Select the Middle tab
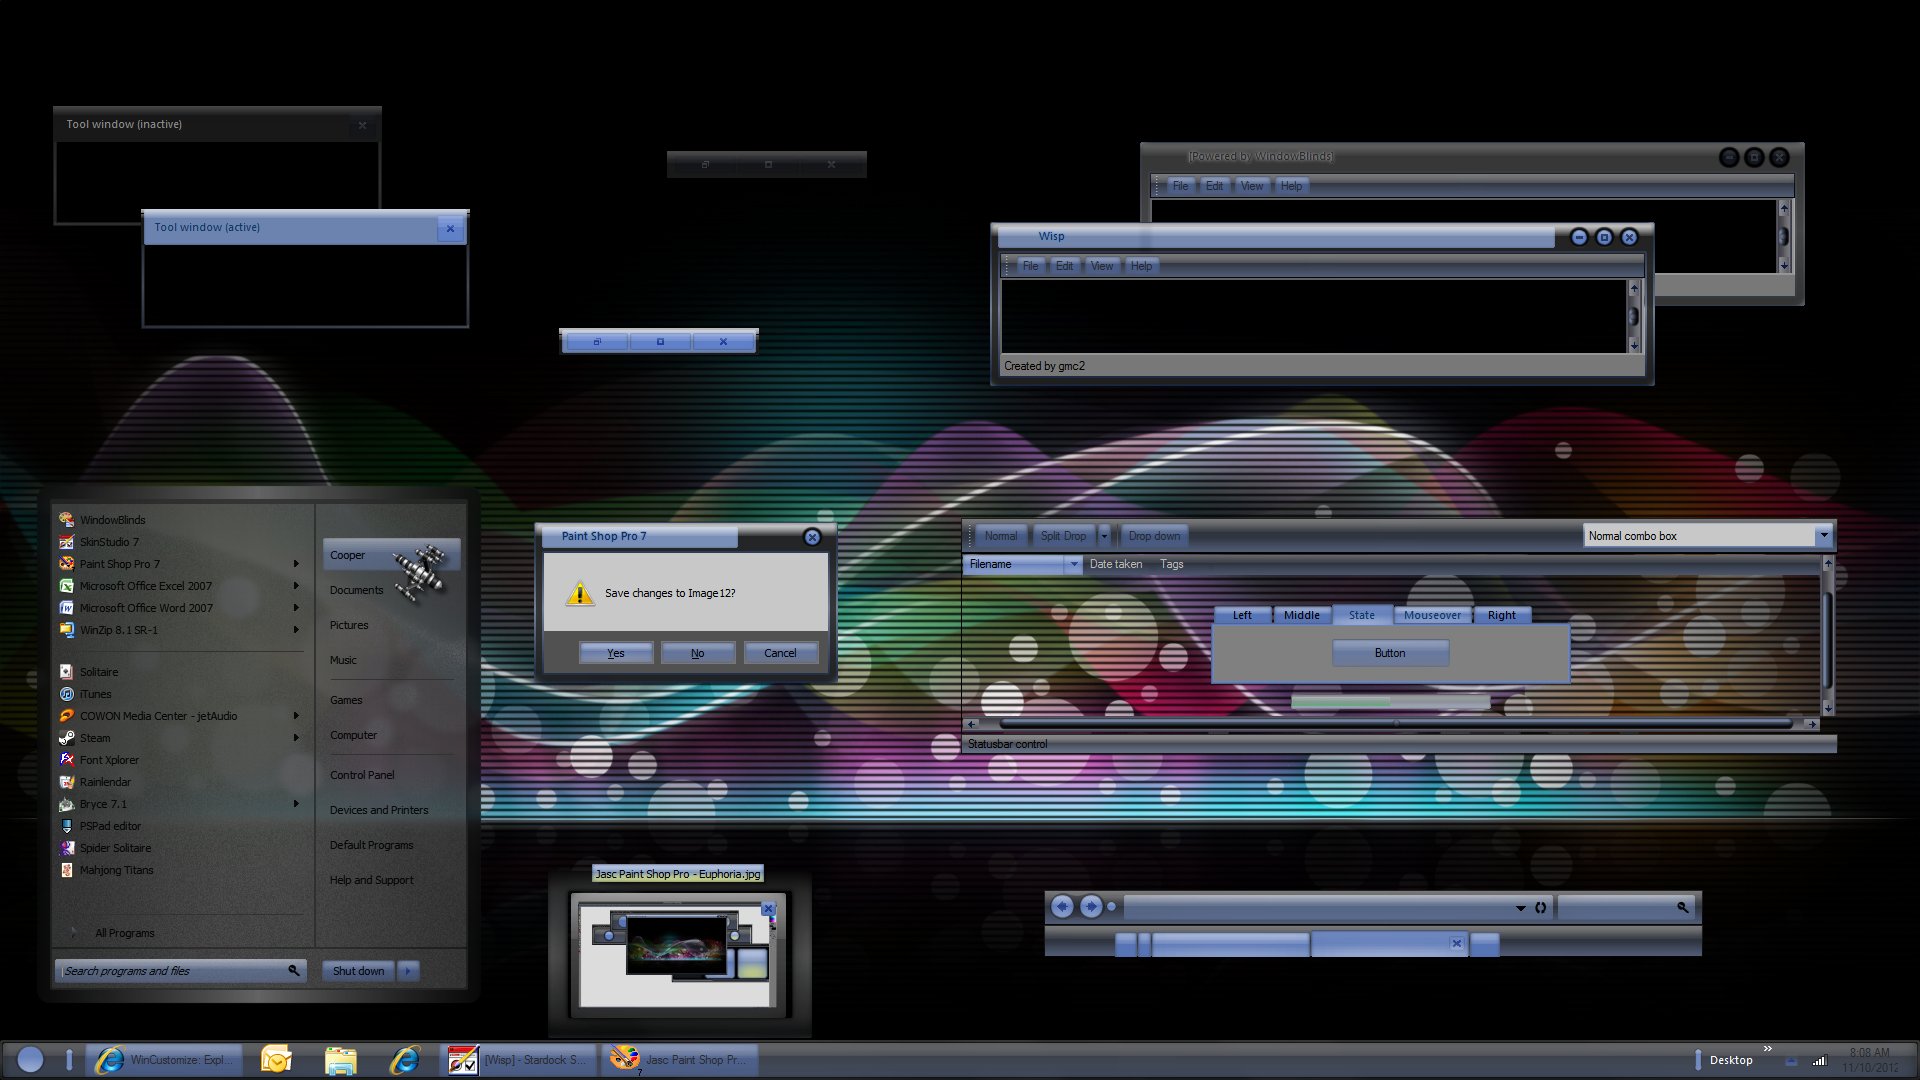This screenshot has height=1080, width=1920. [x=1301, y=615]
